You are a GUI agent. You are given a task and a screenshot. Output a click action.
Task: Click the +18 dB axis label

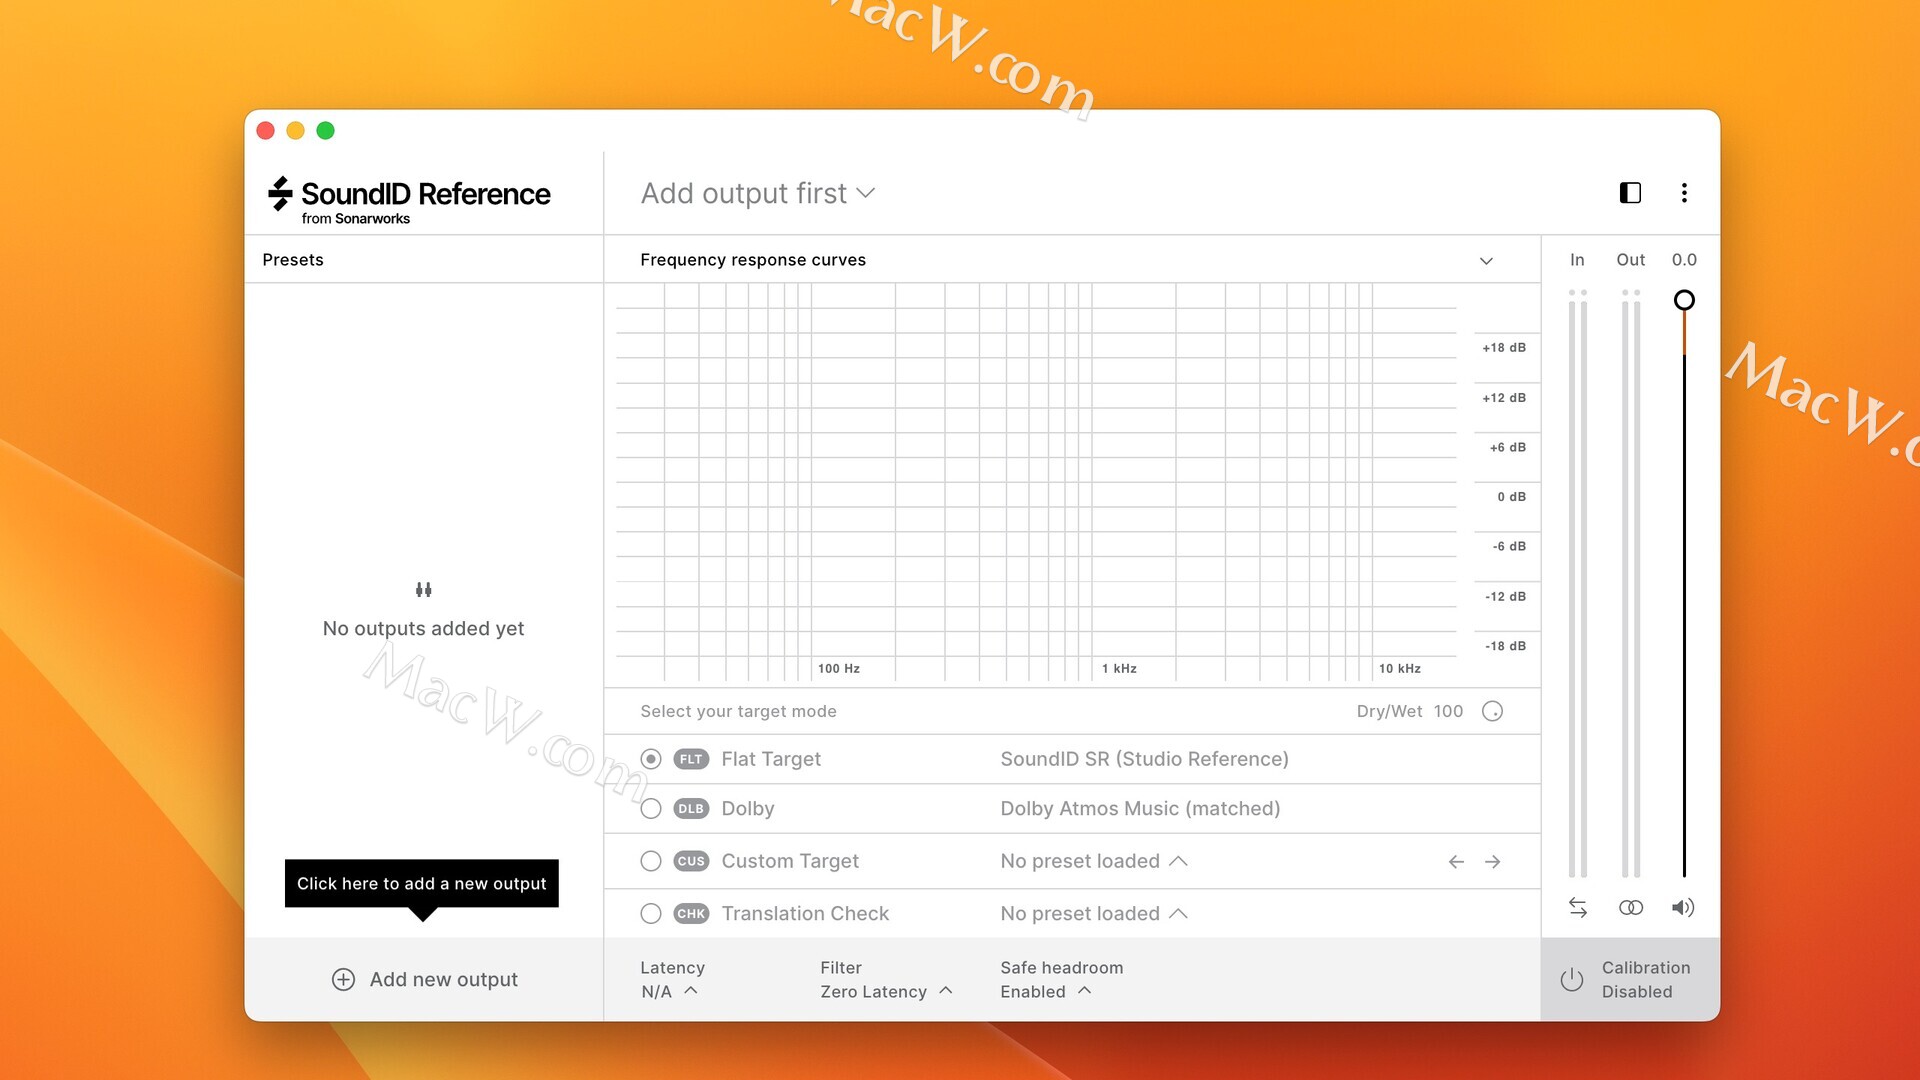1504,348
